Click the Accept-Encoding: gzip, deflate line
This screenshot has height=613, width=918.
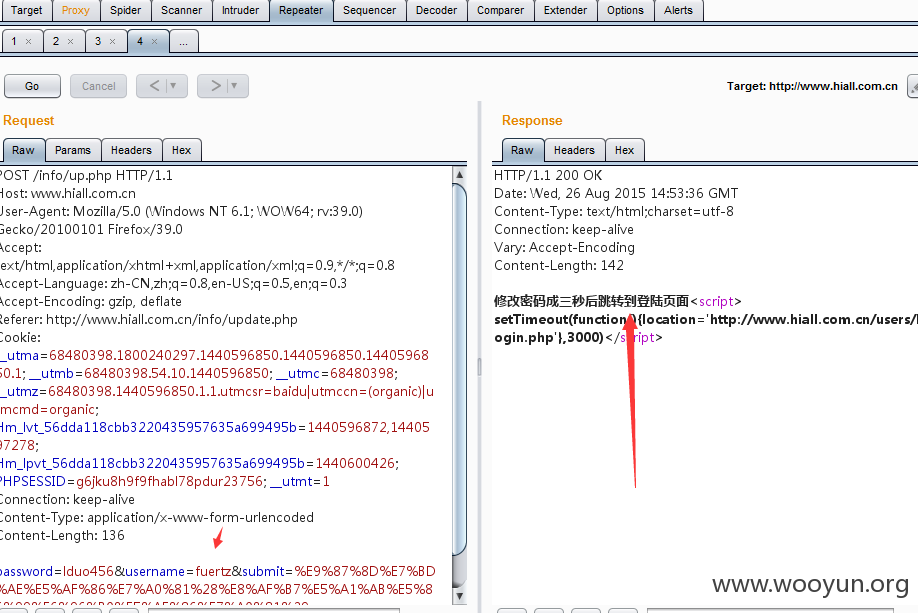pos(91,302)
